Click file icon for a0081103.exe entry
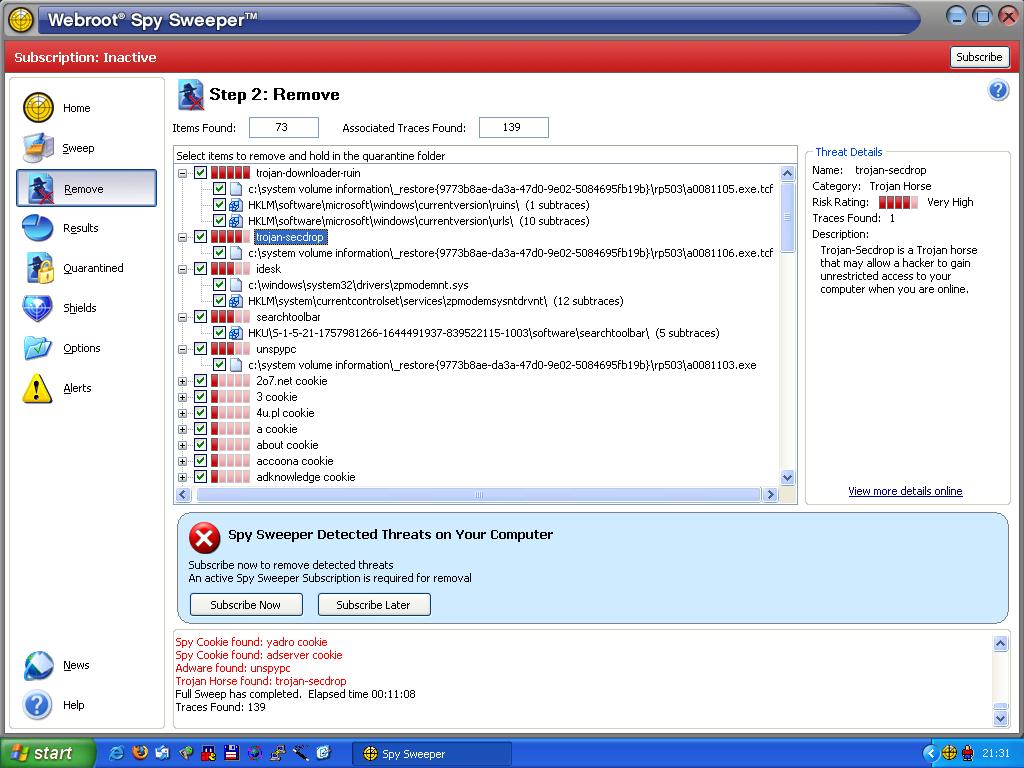This screenshot has height=768, width=1024. (236, 365)
